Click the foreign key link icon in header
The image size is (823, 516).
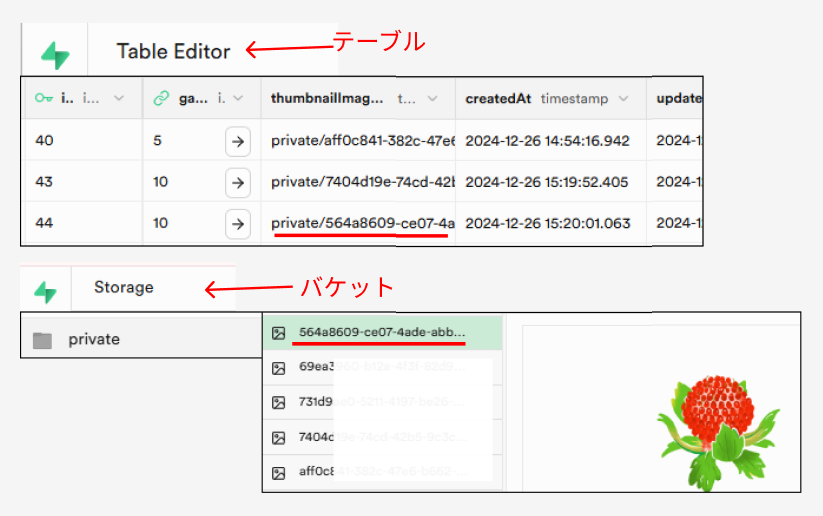tap(161, 99)
